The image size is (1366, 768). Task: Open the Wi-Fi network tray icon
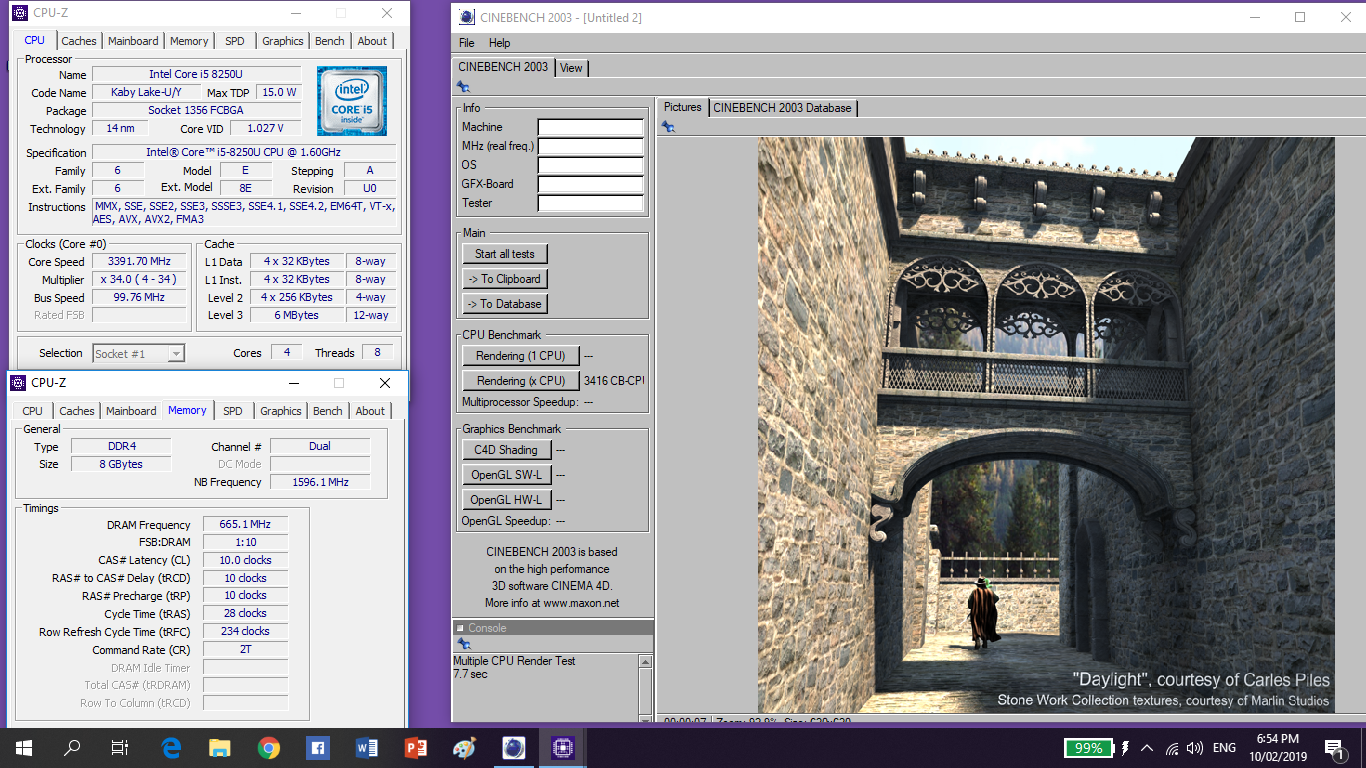tap(1170, 748)
